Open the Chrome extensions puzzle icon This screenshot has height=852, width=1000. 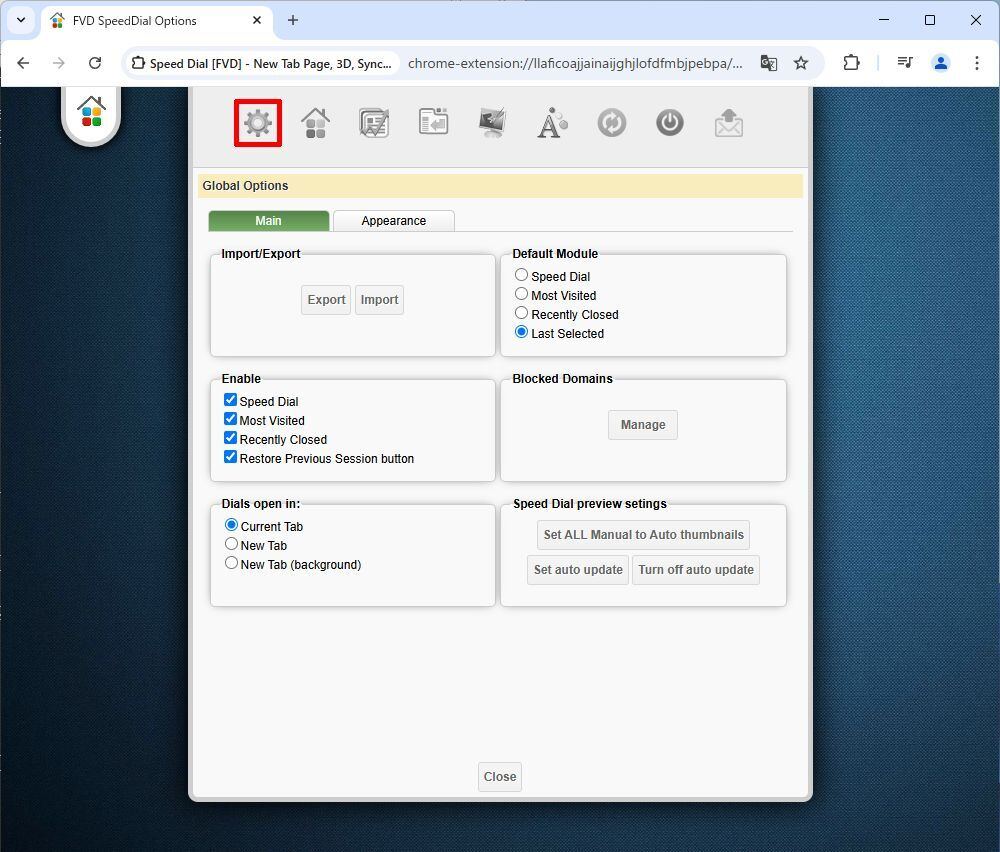(851, 63)
